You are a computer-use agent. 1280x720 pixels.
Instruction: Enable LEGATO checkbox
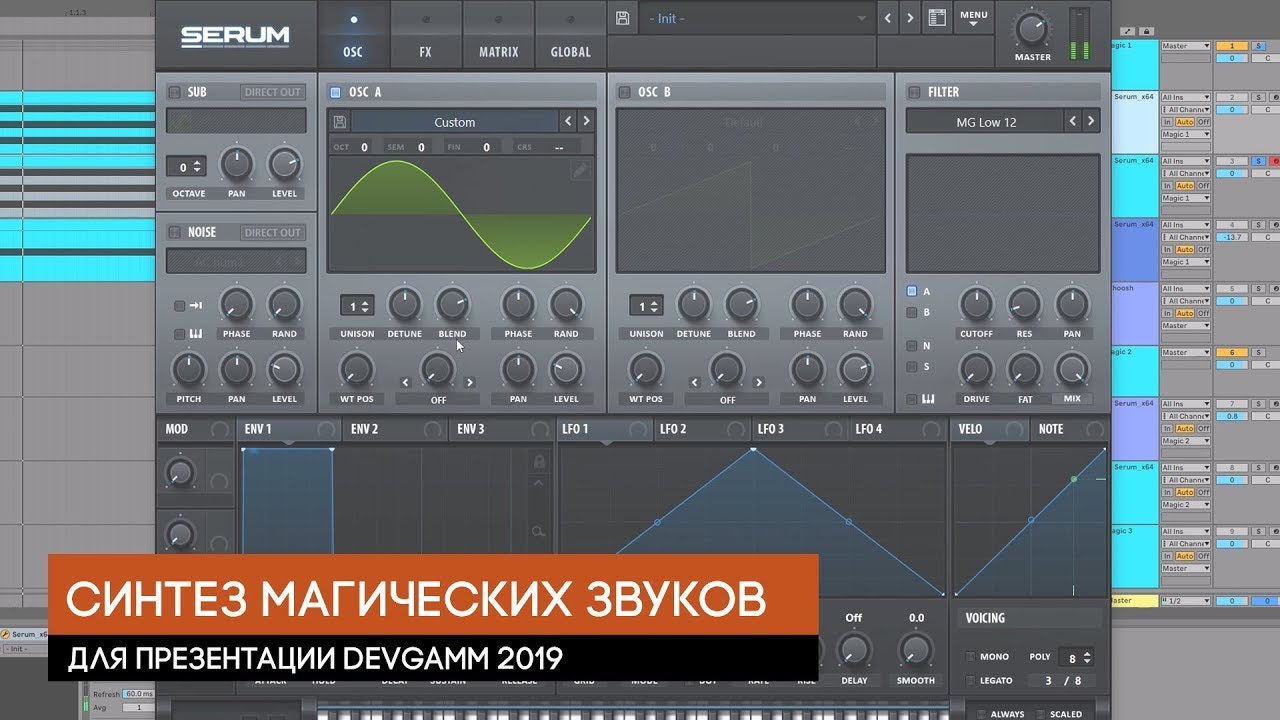pos(970,681)
